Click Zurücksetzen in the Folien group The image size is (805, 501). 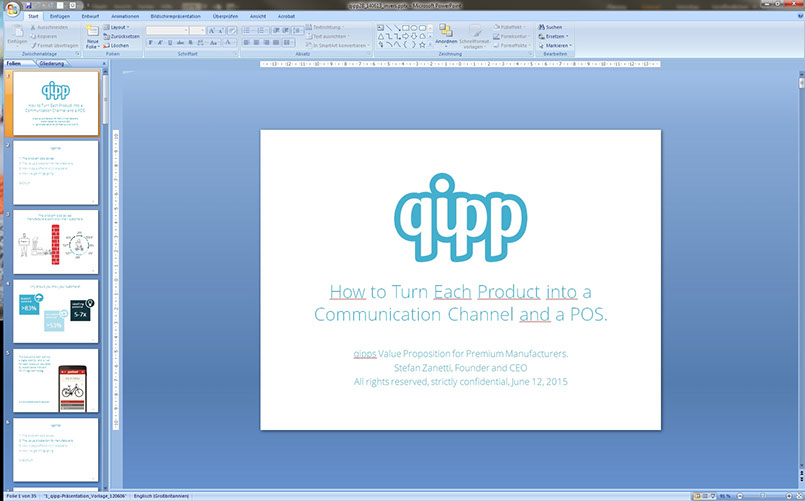(x=124, y=36)
